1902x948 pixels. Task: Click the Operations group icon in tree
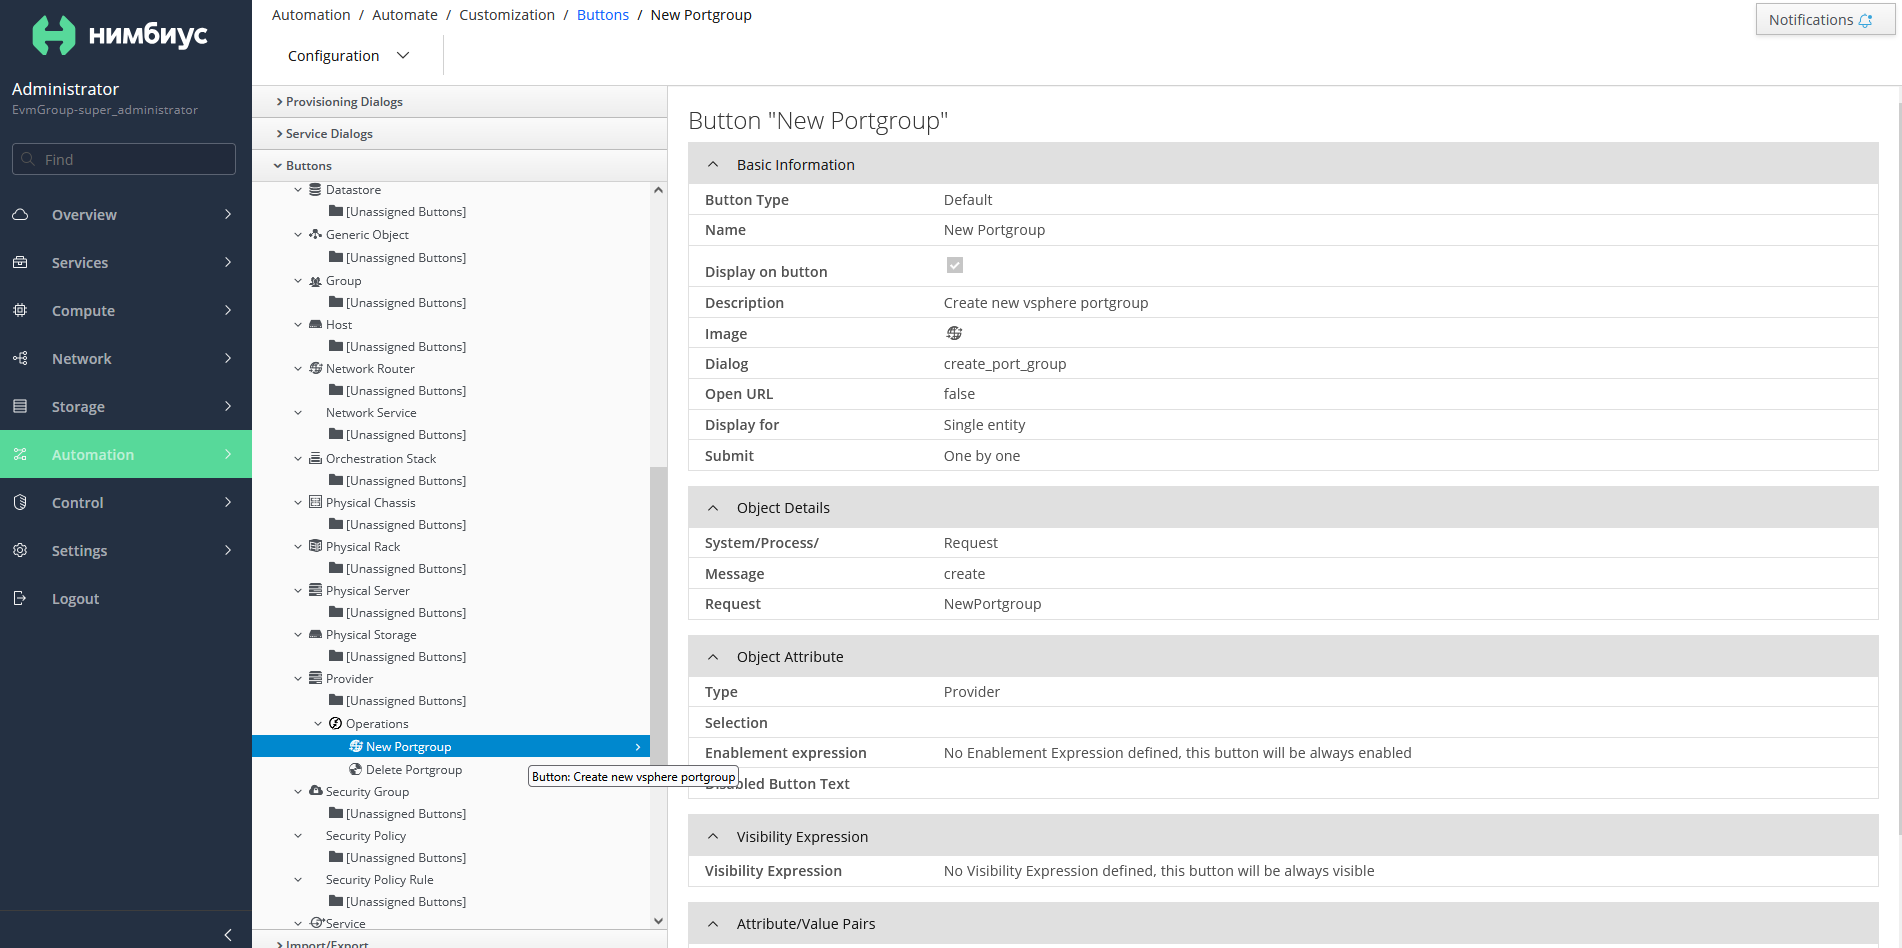pos(335,723)
